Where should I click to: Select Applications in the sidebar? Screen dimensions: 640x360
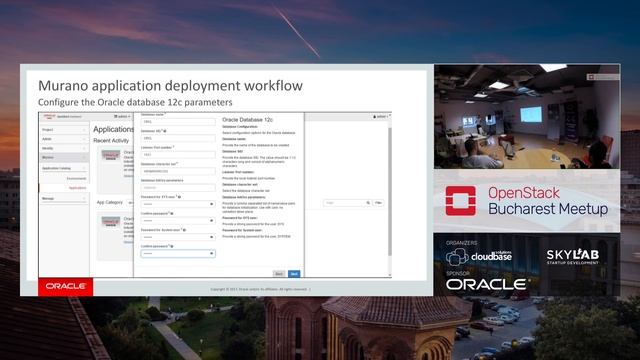(77, 188)
